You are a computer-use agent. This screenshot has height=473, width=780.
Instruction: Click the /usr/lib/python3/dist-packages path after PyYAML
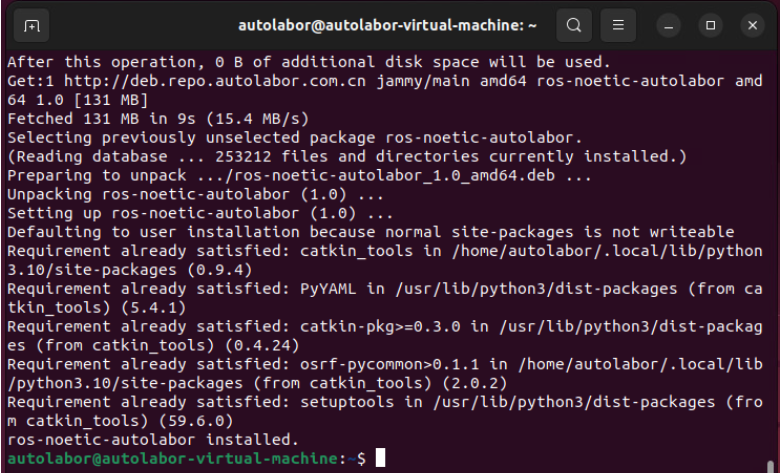click(536, 289)
